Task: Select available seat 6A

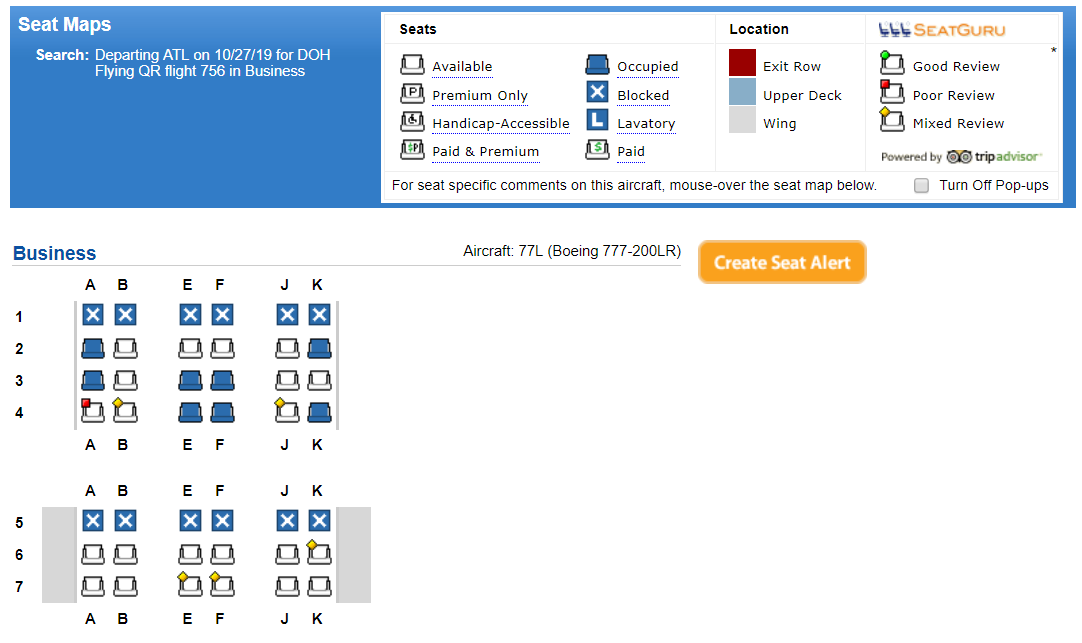Action: tap(93, 554)
